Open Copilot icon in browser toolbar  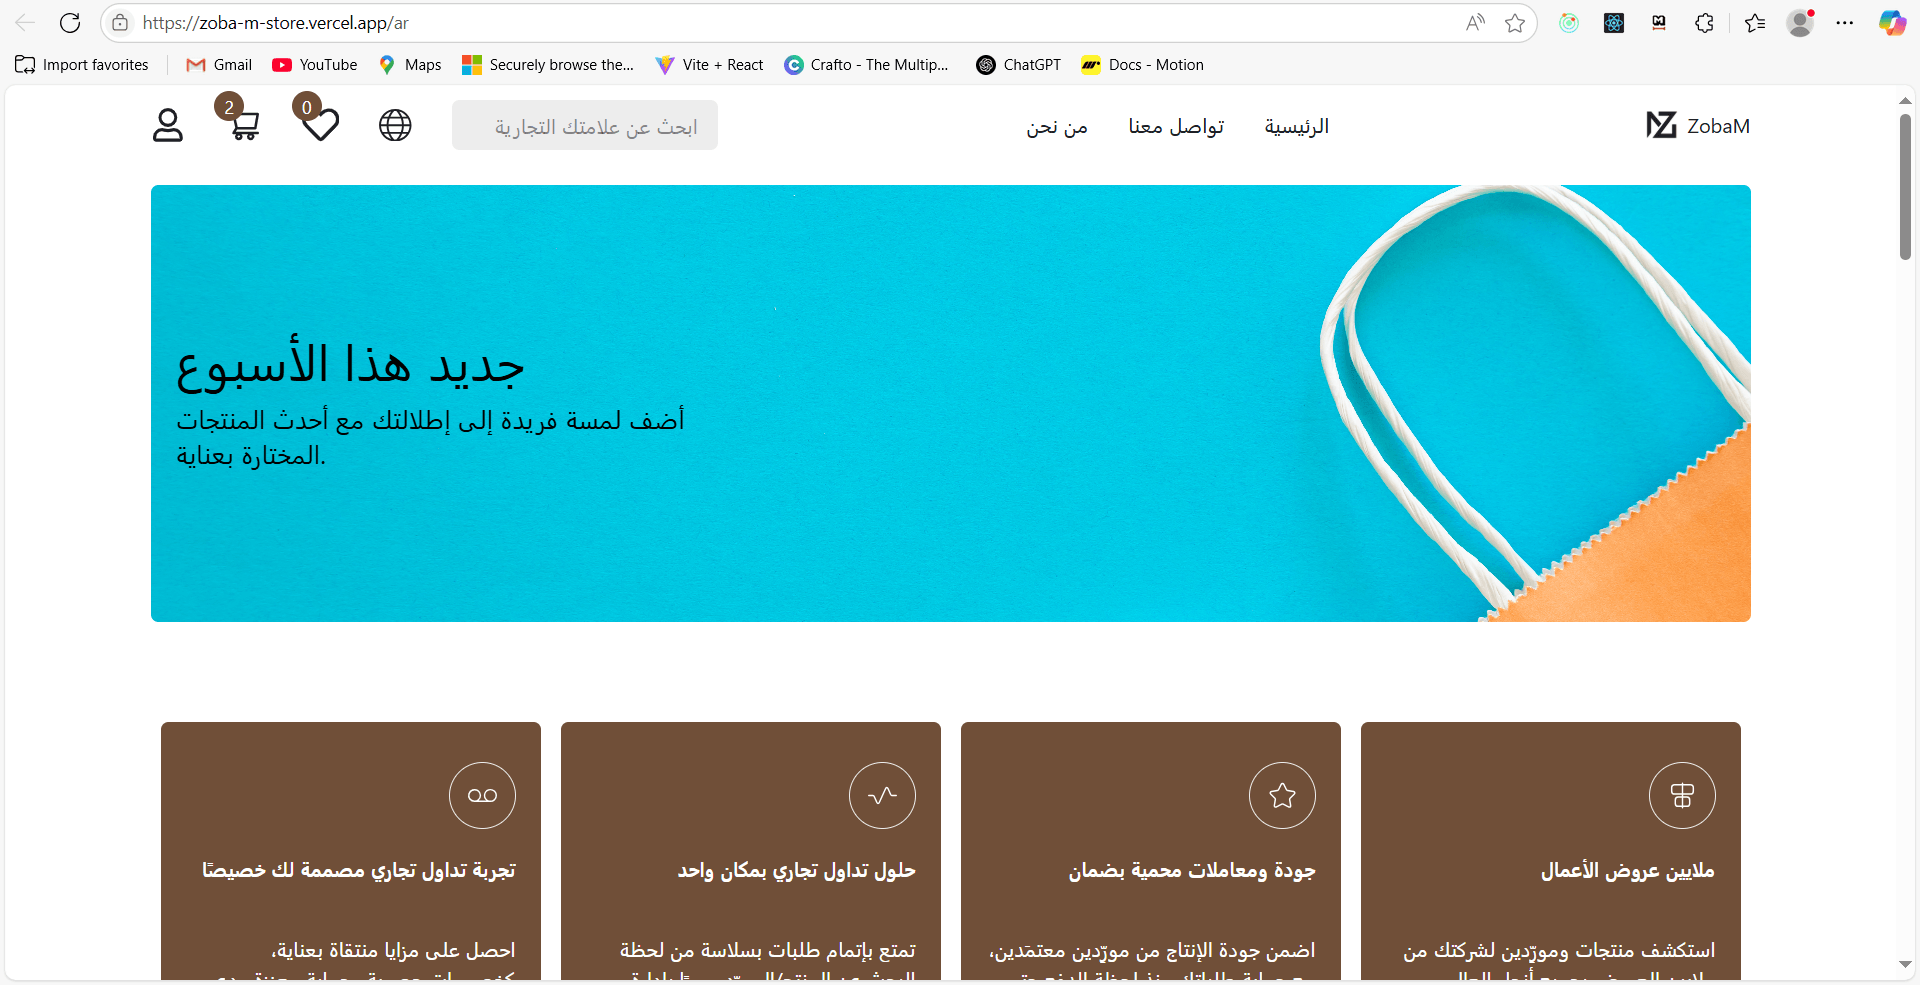pos(1892,23)
